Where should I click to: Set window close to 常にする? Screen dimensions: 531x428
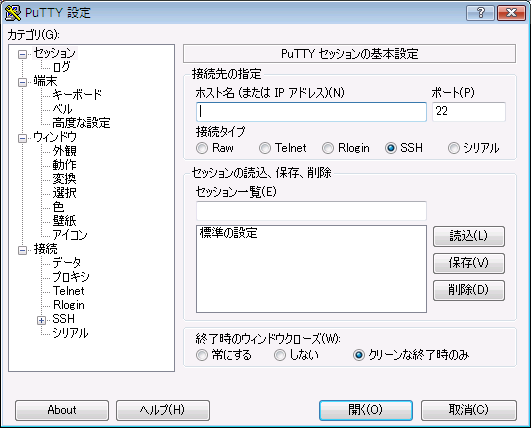[x=202, y=355]
